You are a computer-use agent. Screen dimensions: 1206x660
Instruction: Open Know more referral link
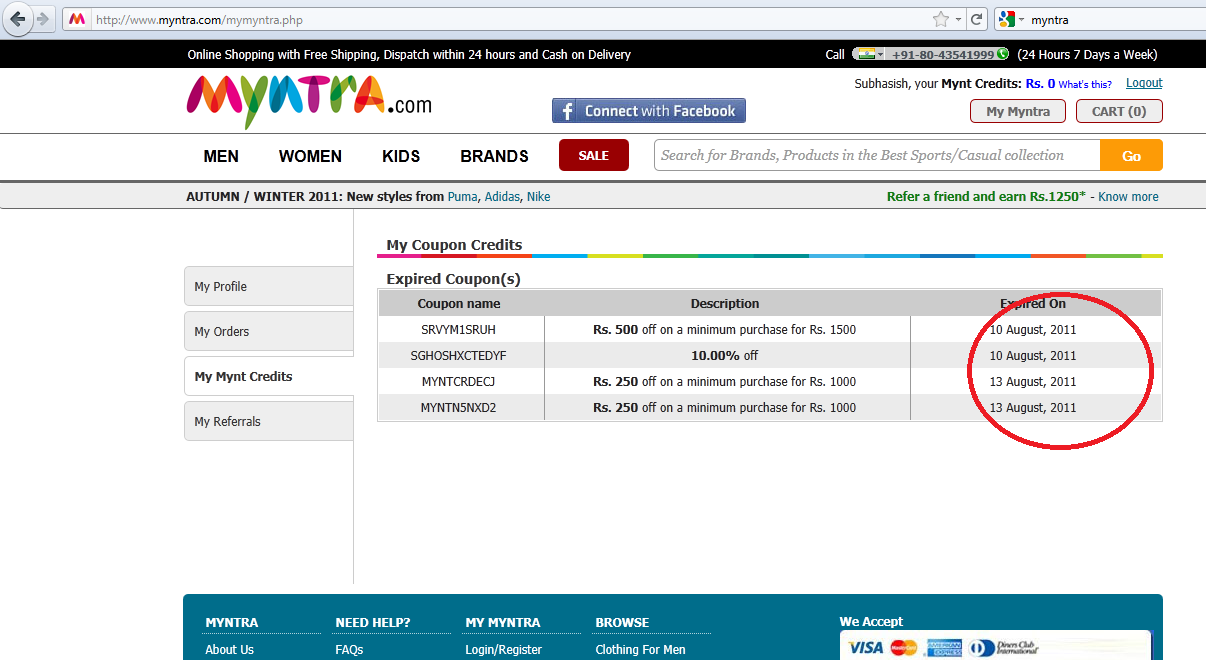[1128, 197]
